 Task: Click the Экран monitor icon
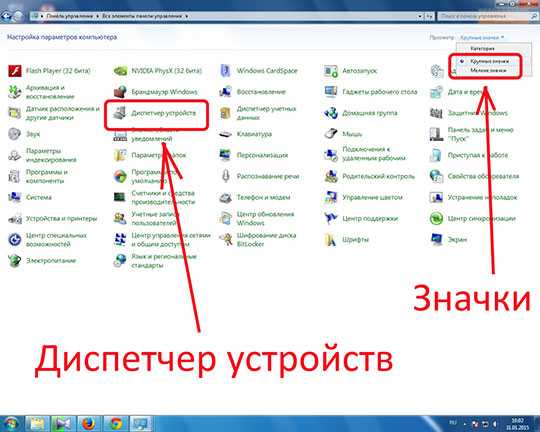(436, 240)
